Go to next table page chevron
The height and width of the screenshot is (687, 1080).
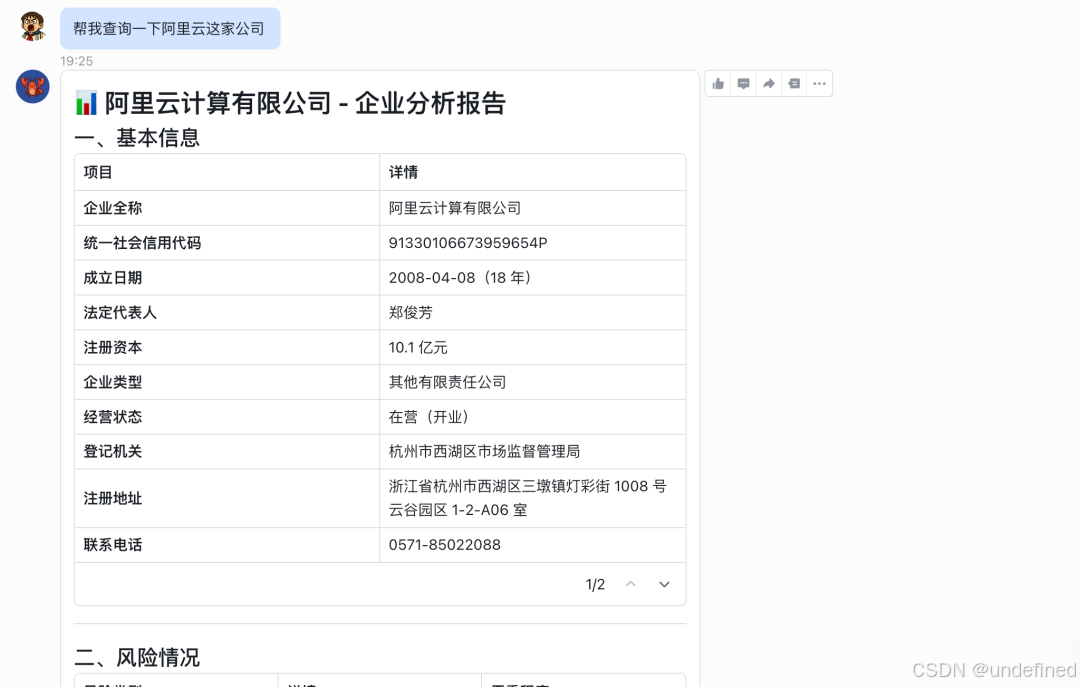tap(664, 584)
